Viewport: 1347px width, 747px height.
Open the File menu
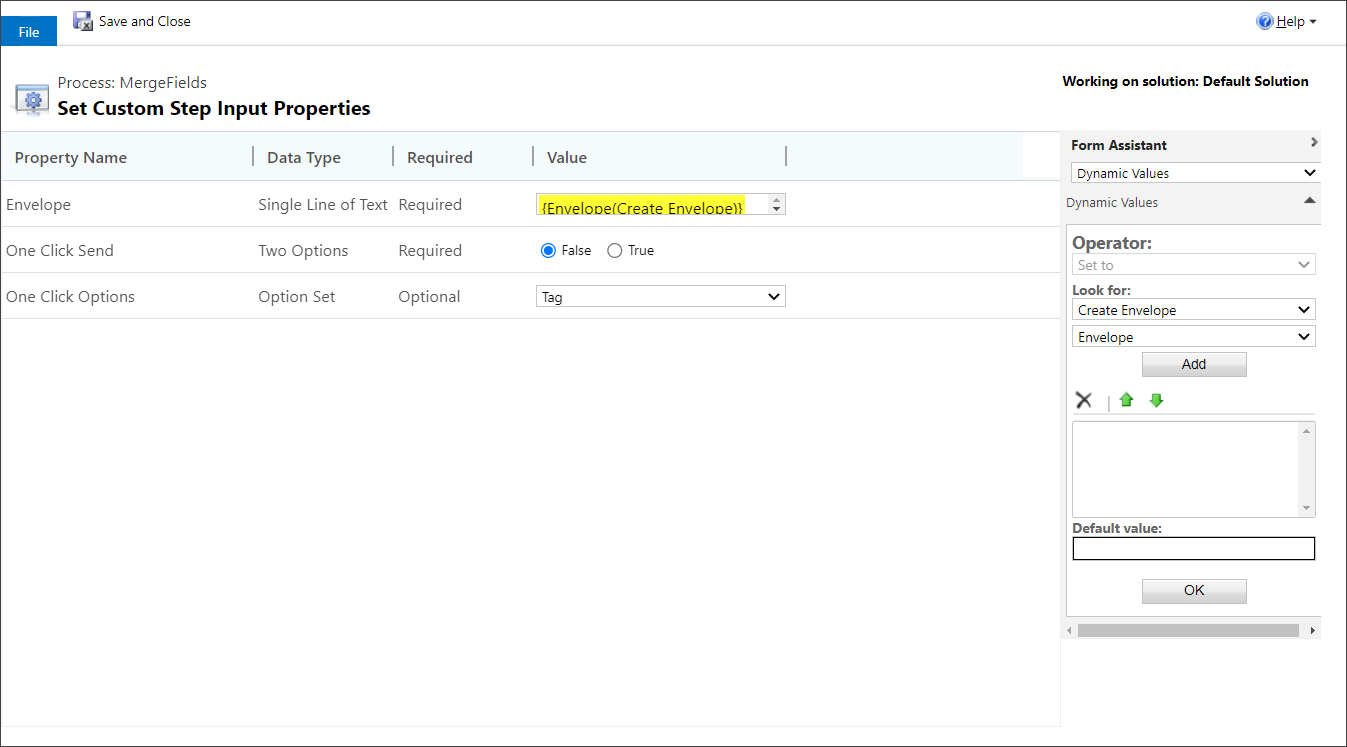coord(28,31)
